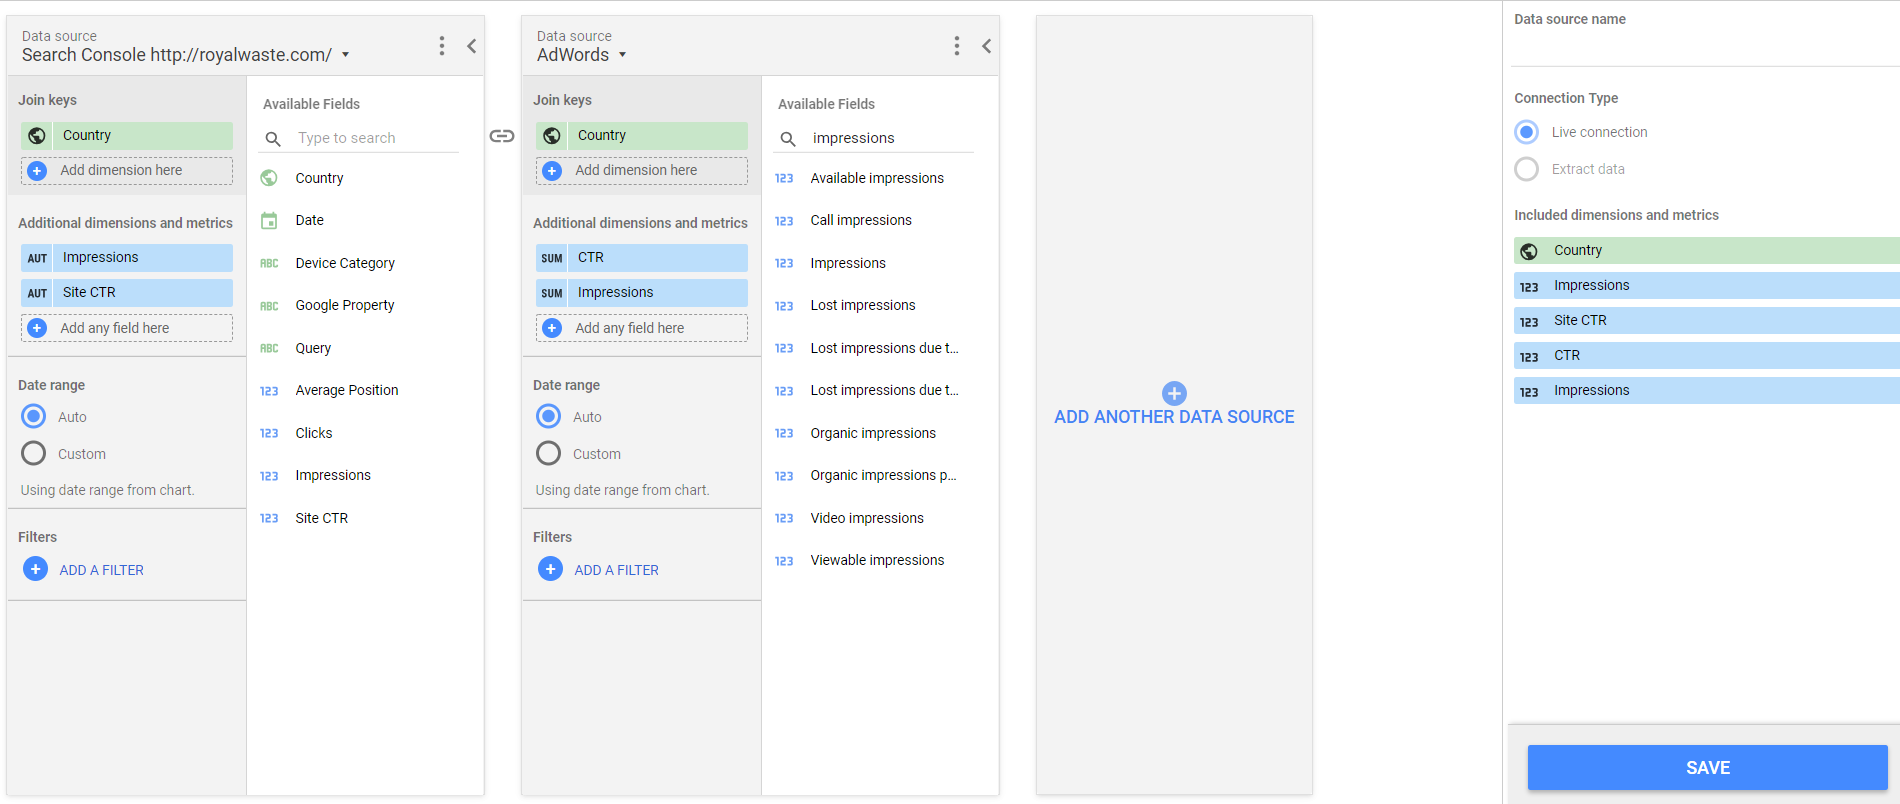Click the join link icon between data sources

502,136
